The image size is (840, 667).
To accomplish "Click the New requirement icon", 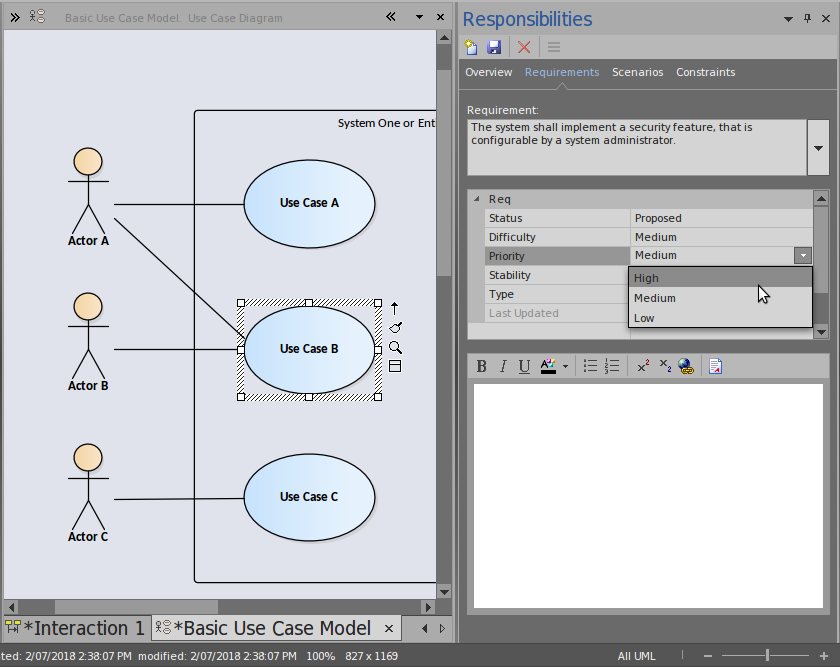I will [x=473, y=47].
